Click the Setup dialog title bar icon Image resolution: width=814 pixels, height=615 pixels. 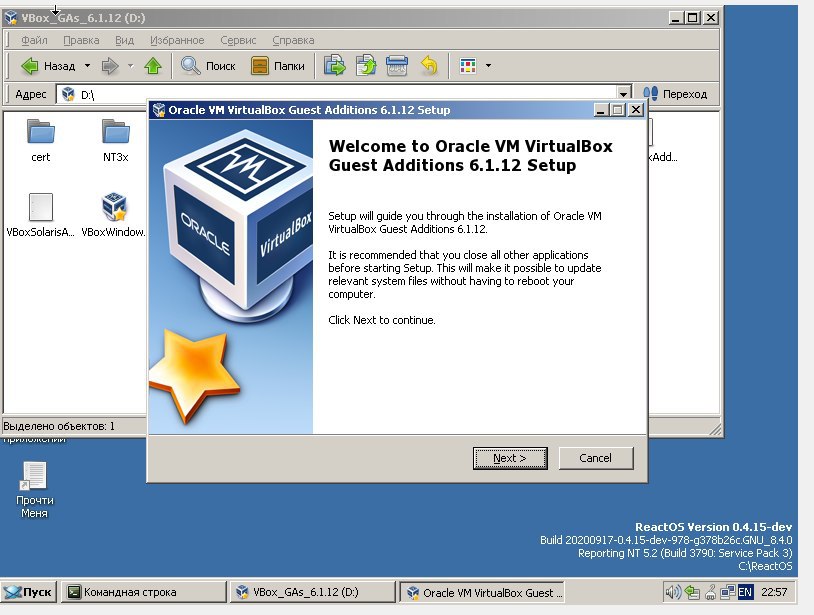coord(159,110)
